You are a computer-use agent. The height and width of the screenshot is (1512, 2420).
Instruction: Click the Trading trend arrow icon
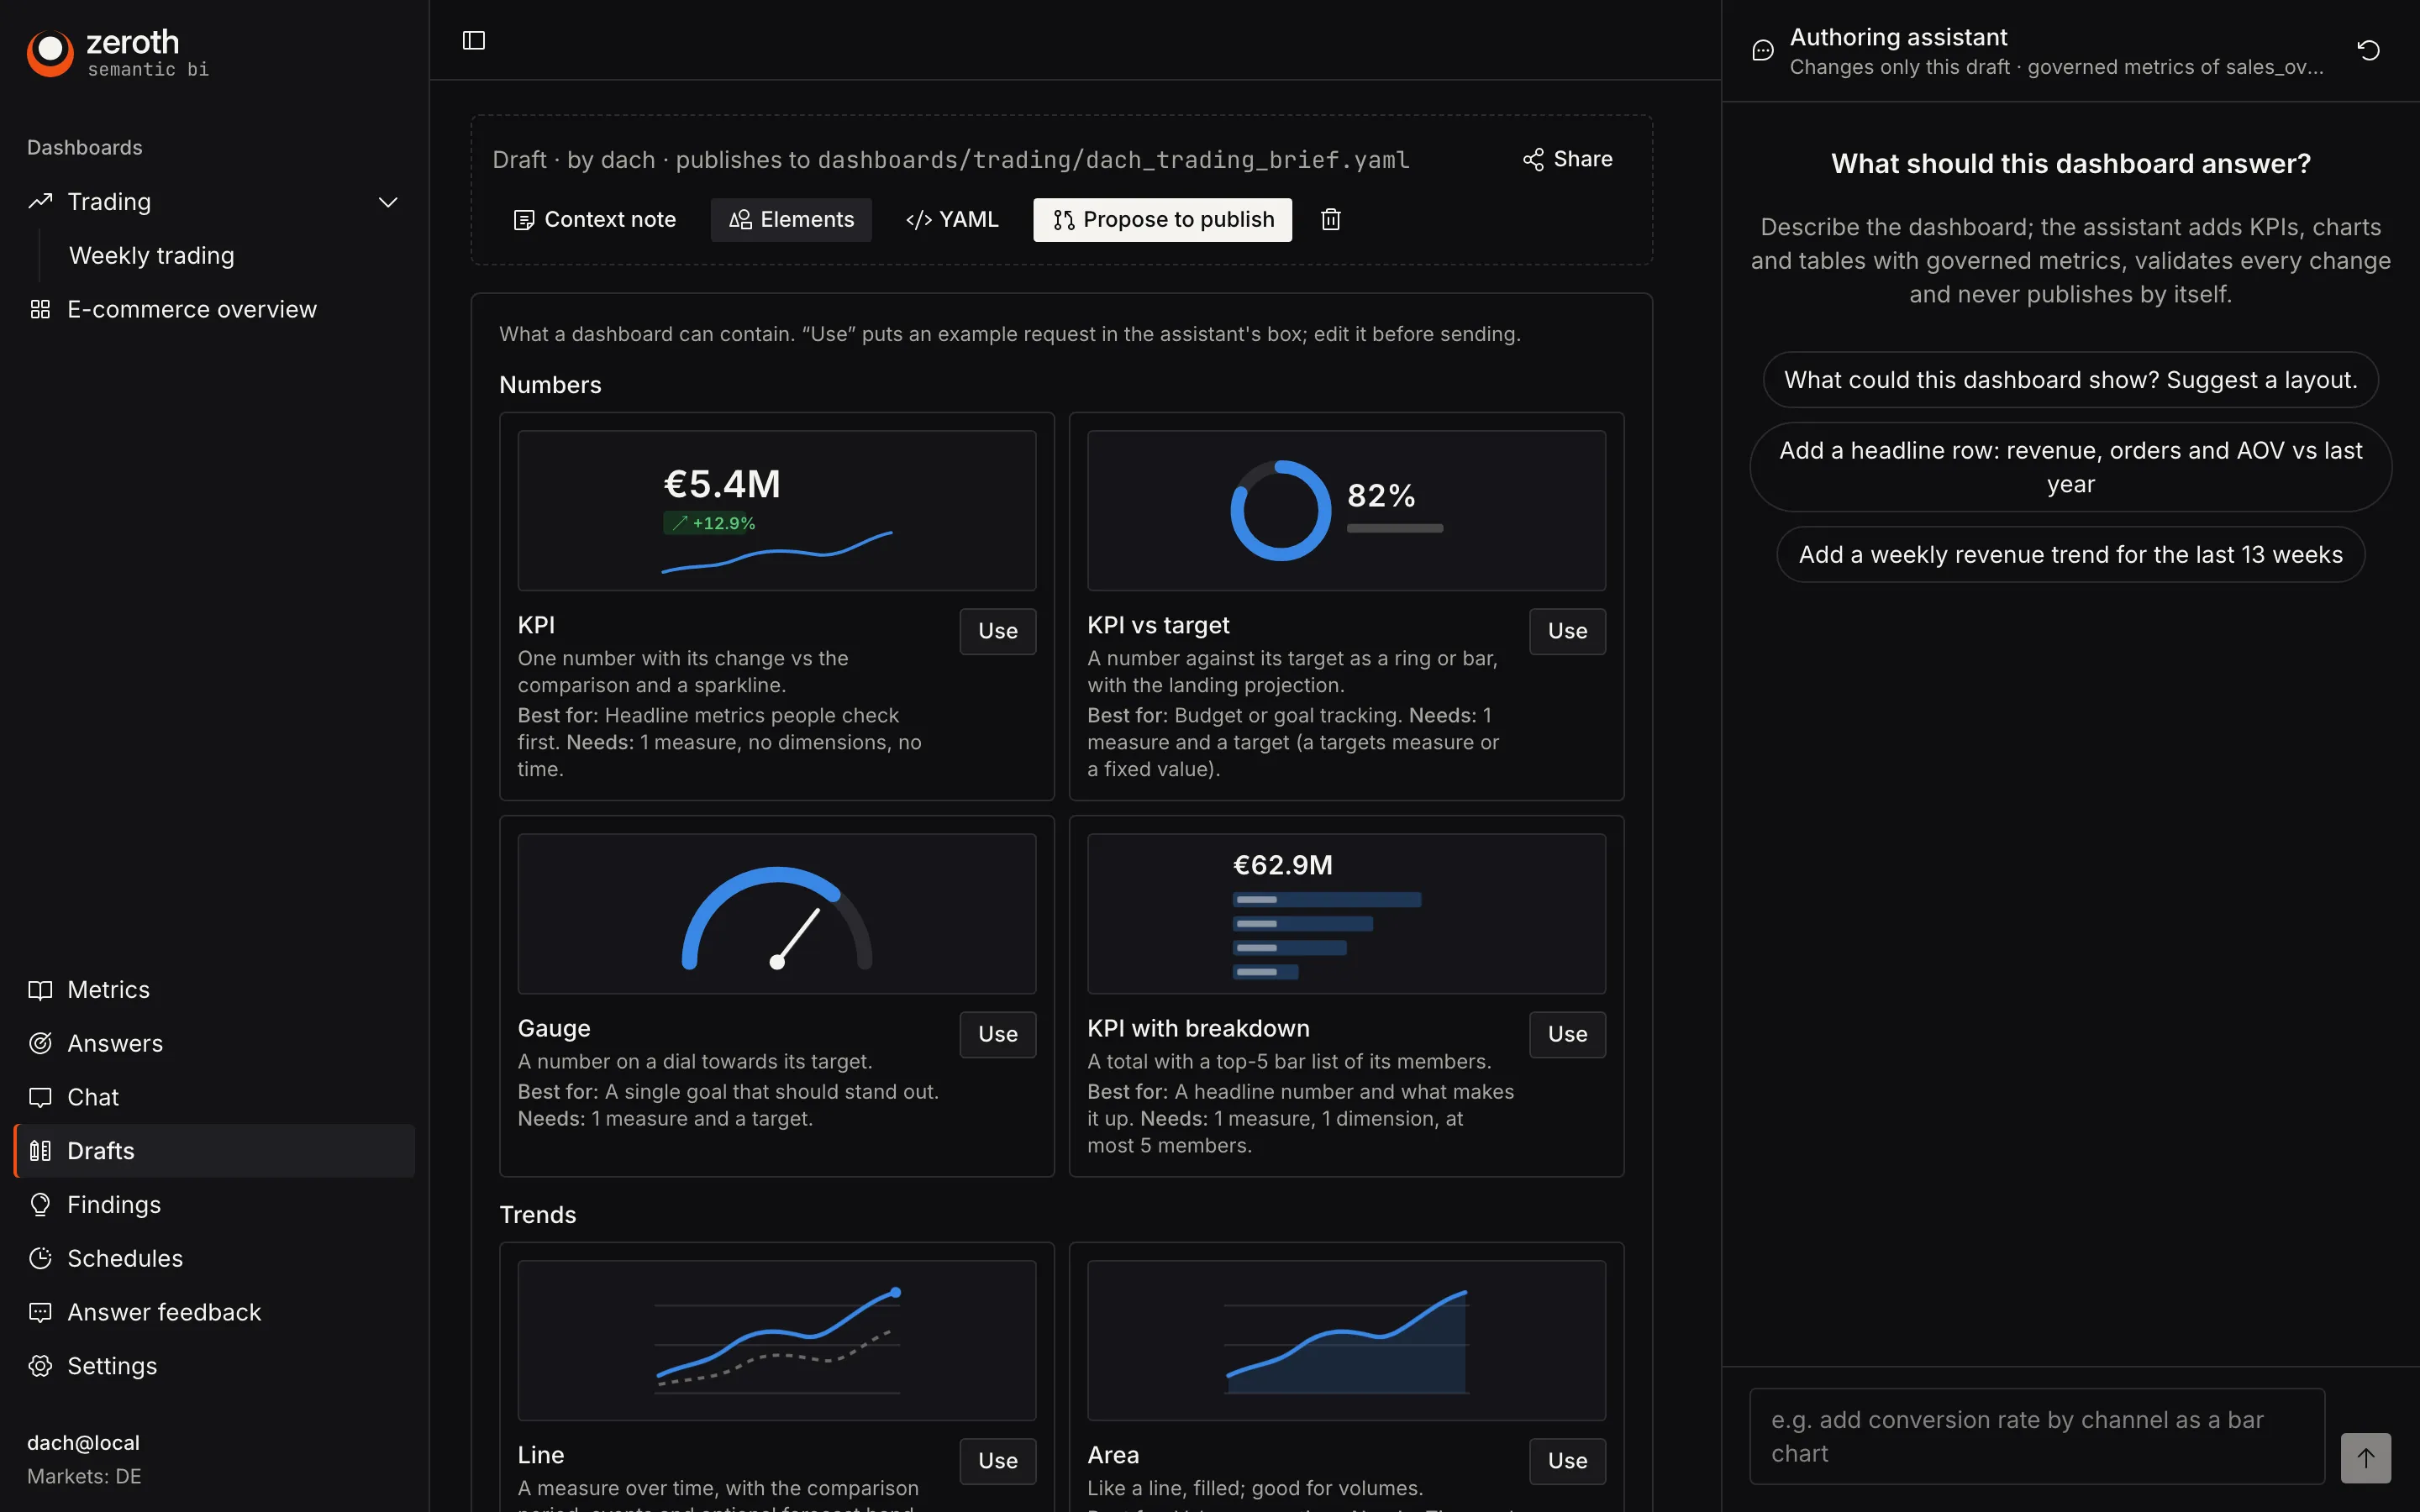(40, 201)
